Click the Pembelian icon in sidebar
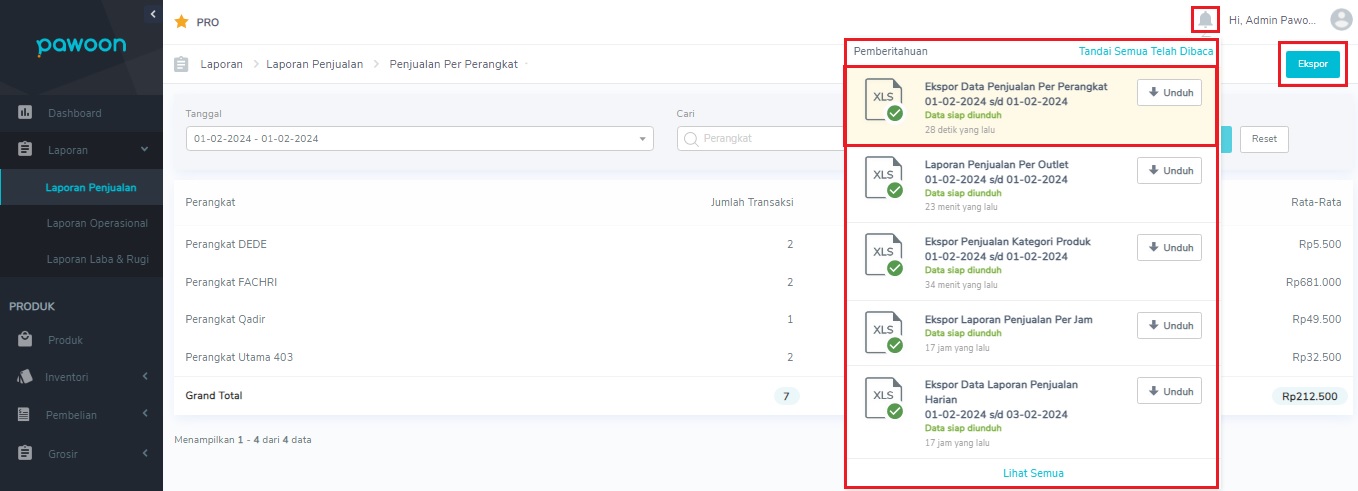 (26, 414)
